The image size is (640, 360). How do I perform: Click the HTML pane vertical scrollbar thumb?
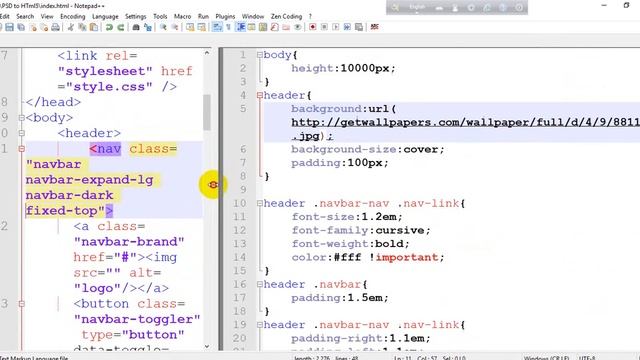(x=207, y=113)
